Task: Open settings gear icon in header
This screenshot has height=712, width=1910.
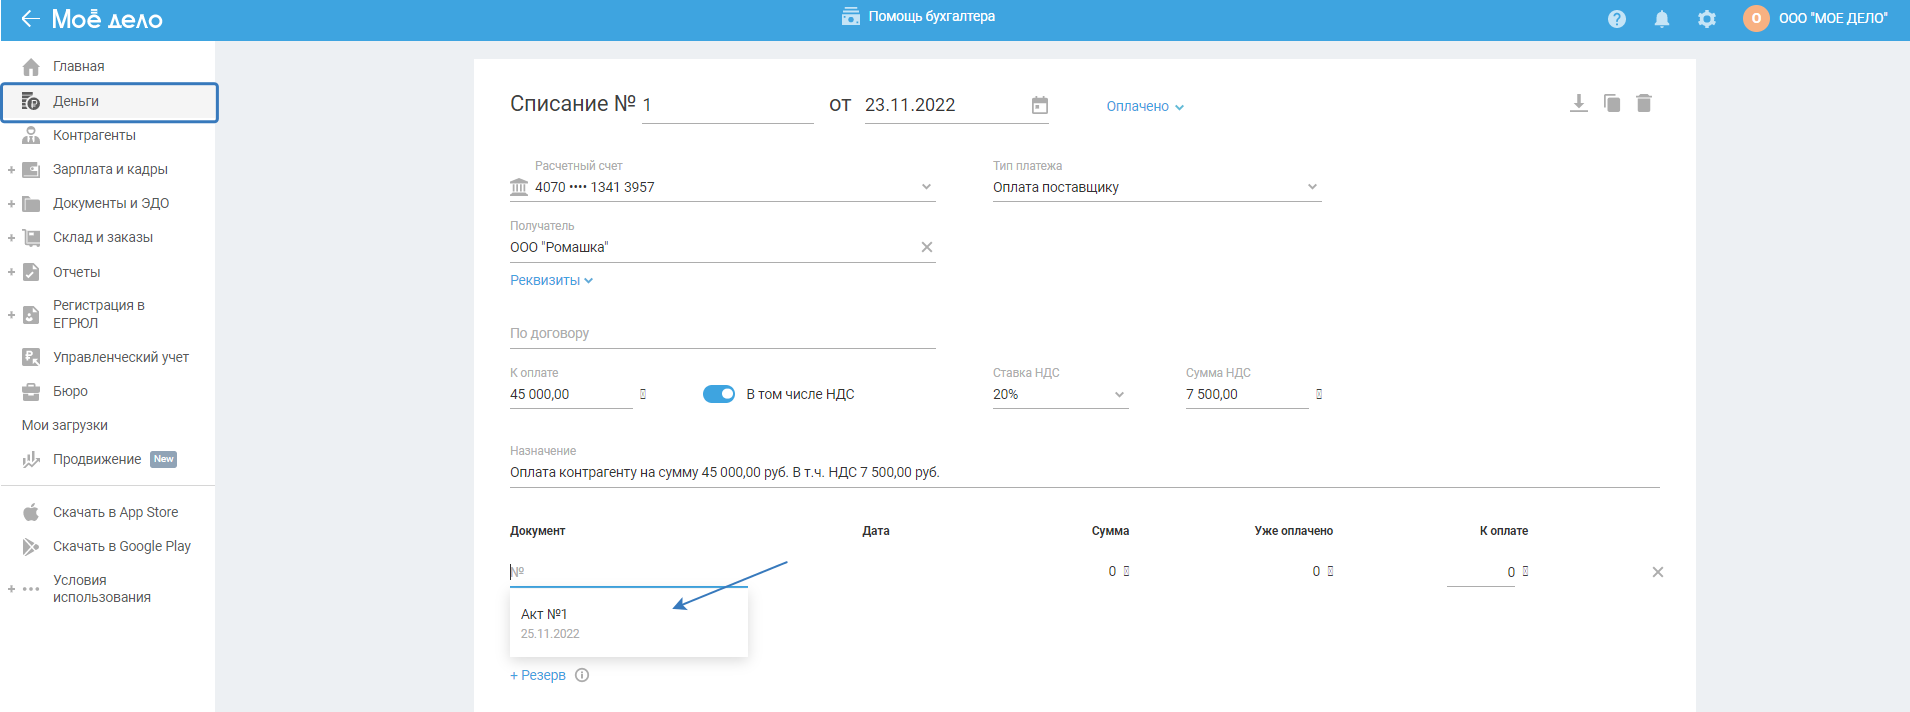Action: (1706, 19)
